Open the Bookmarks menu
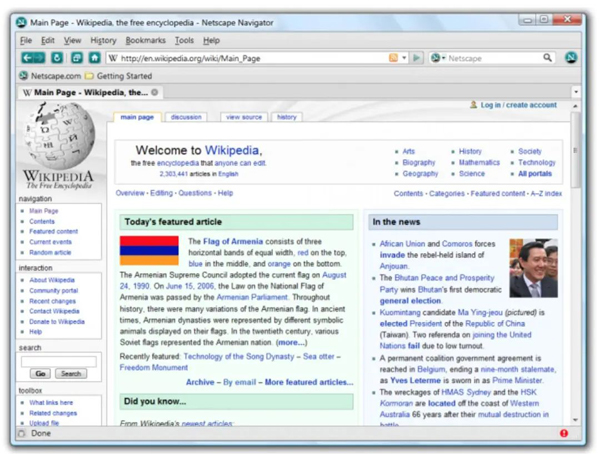The image size is (600, 454). pyautogui.click(x=145, y=40)
